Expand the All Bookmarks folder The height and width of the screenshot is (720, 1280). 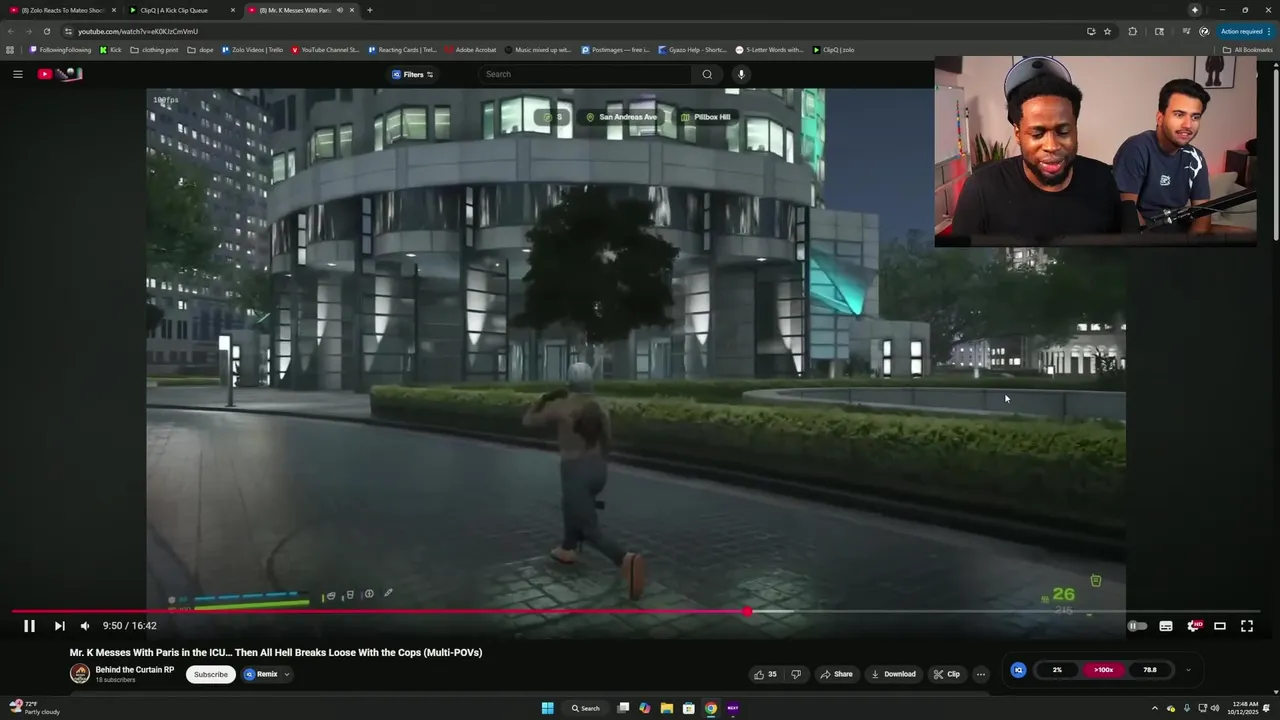[1248, 49]
